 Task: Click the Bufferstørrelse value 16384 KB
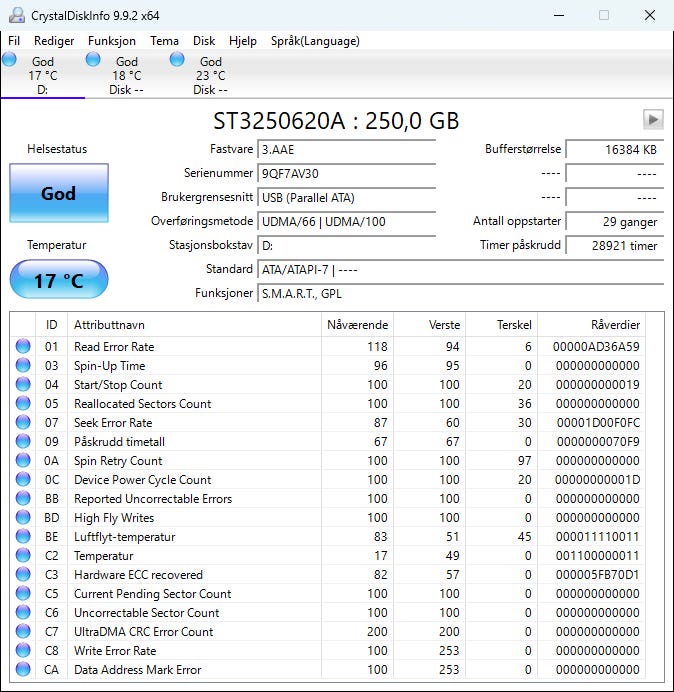click(614, 149)
